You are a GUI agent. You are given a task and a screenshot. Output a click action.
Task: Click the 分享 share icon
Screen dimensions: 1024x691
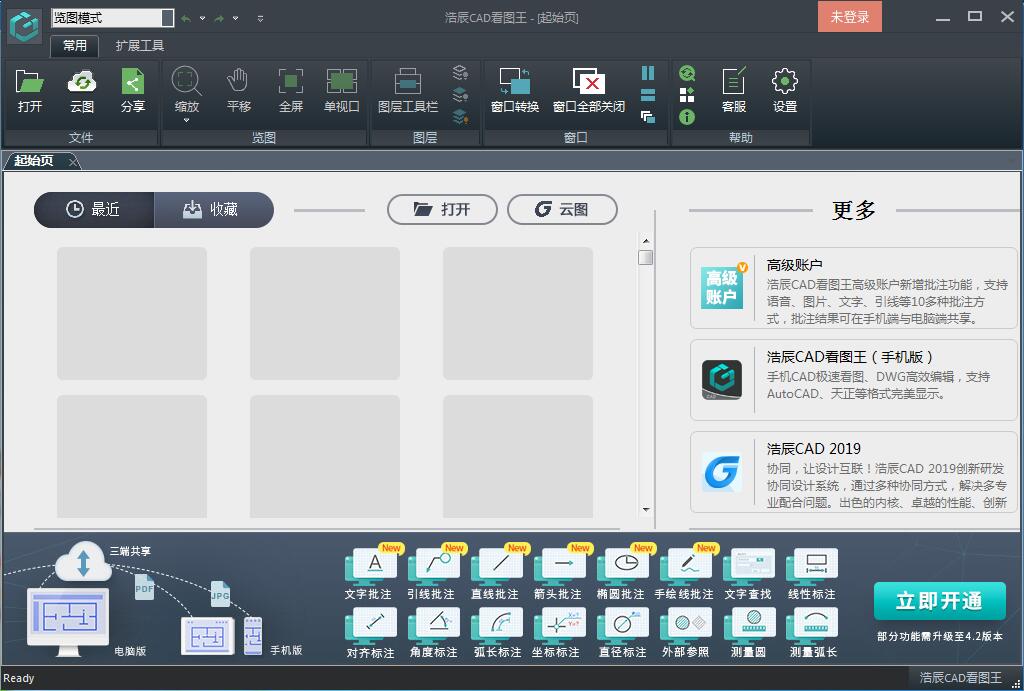pyautogui.click(x=133, y=90)
